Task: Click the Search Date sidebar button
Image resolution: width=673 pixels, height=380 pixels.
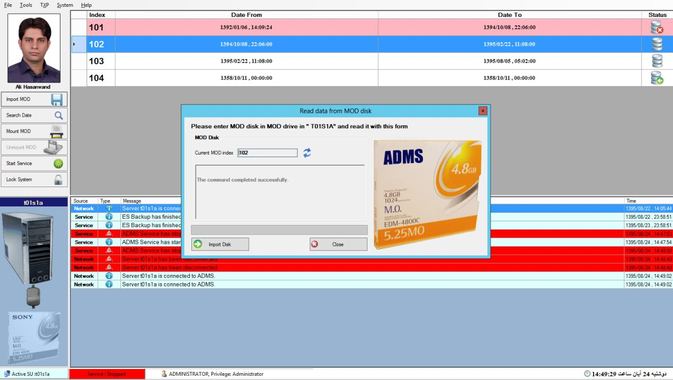Action: [34, 115]
